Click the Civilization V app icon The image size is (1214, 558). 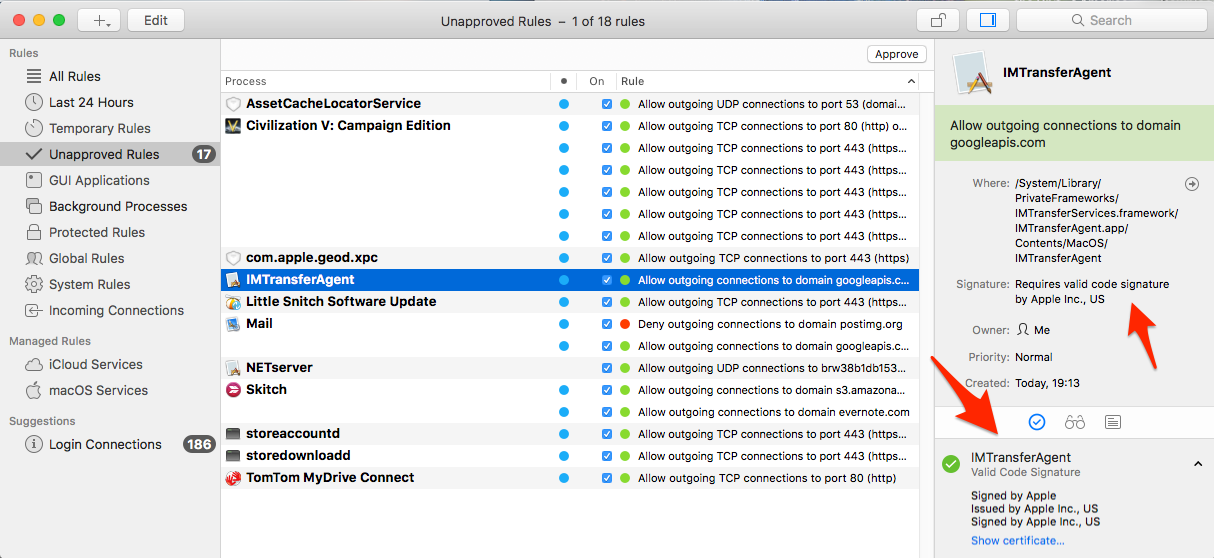pyautogui.click(x=233, y=126)
